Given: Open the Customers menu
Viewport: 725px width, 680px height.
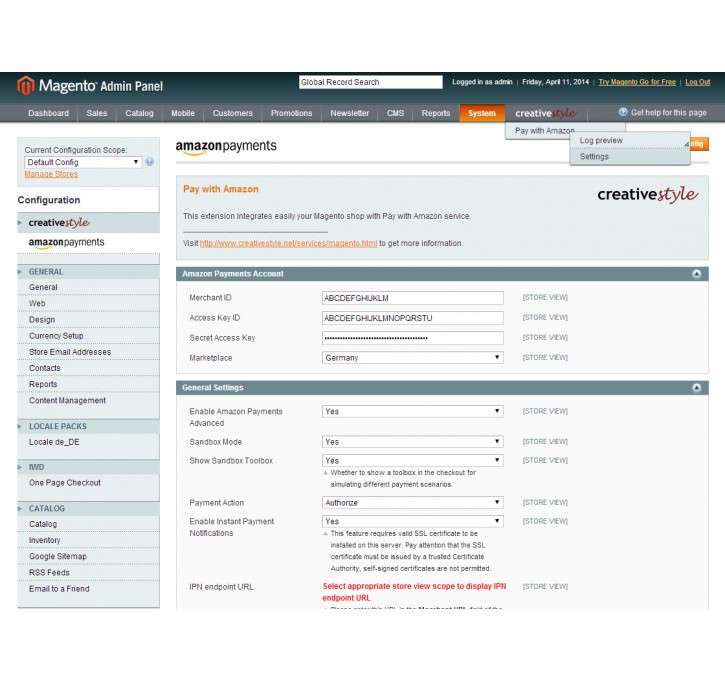Looking at the screenshot, I should pyautogui.click(x=233, y=113).
